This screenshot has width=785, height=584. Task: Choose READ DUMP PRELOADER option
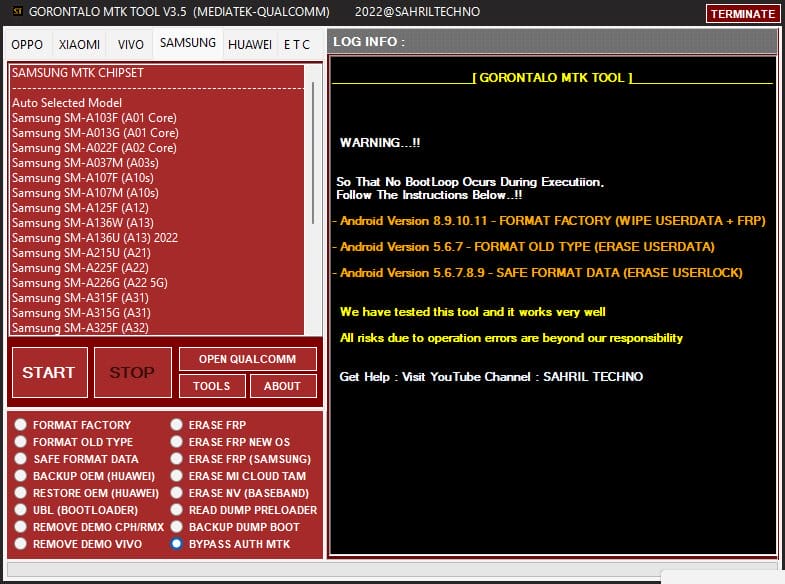pyautogui.click(x=244, y=510)
